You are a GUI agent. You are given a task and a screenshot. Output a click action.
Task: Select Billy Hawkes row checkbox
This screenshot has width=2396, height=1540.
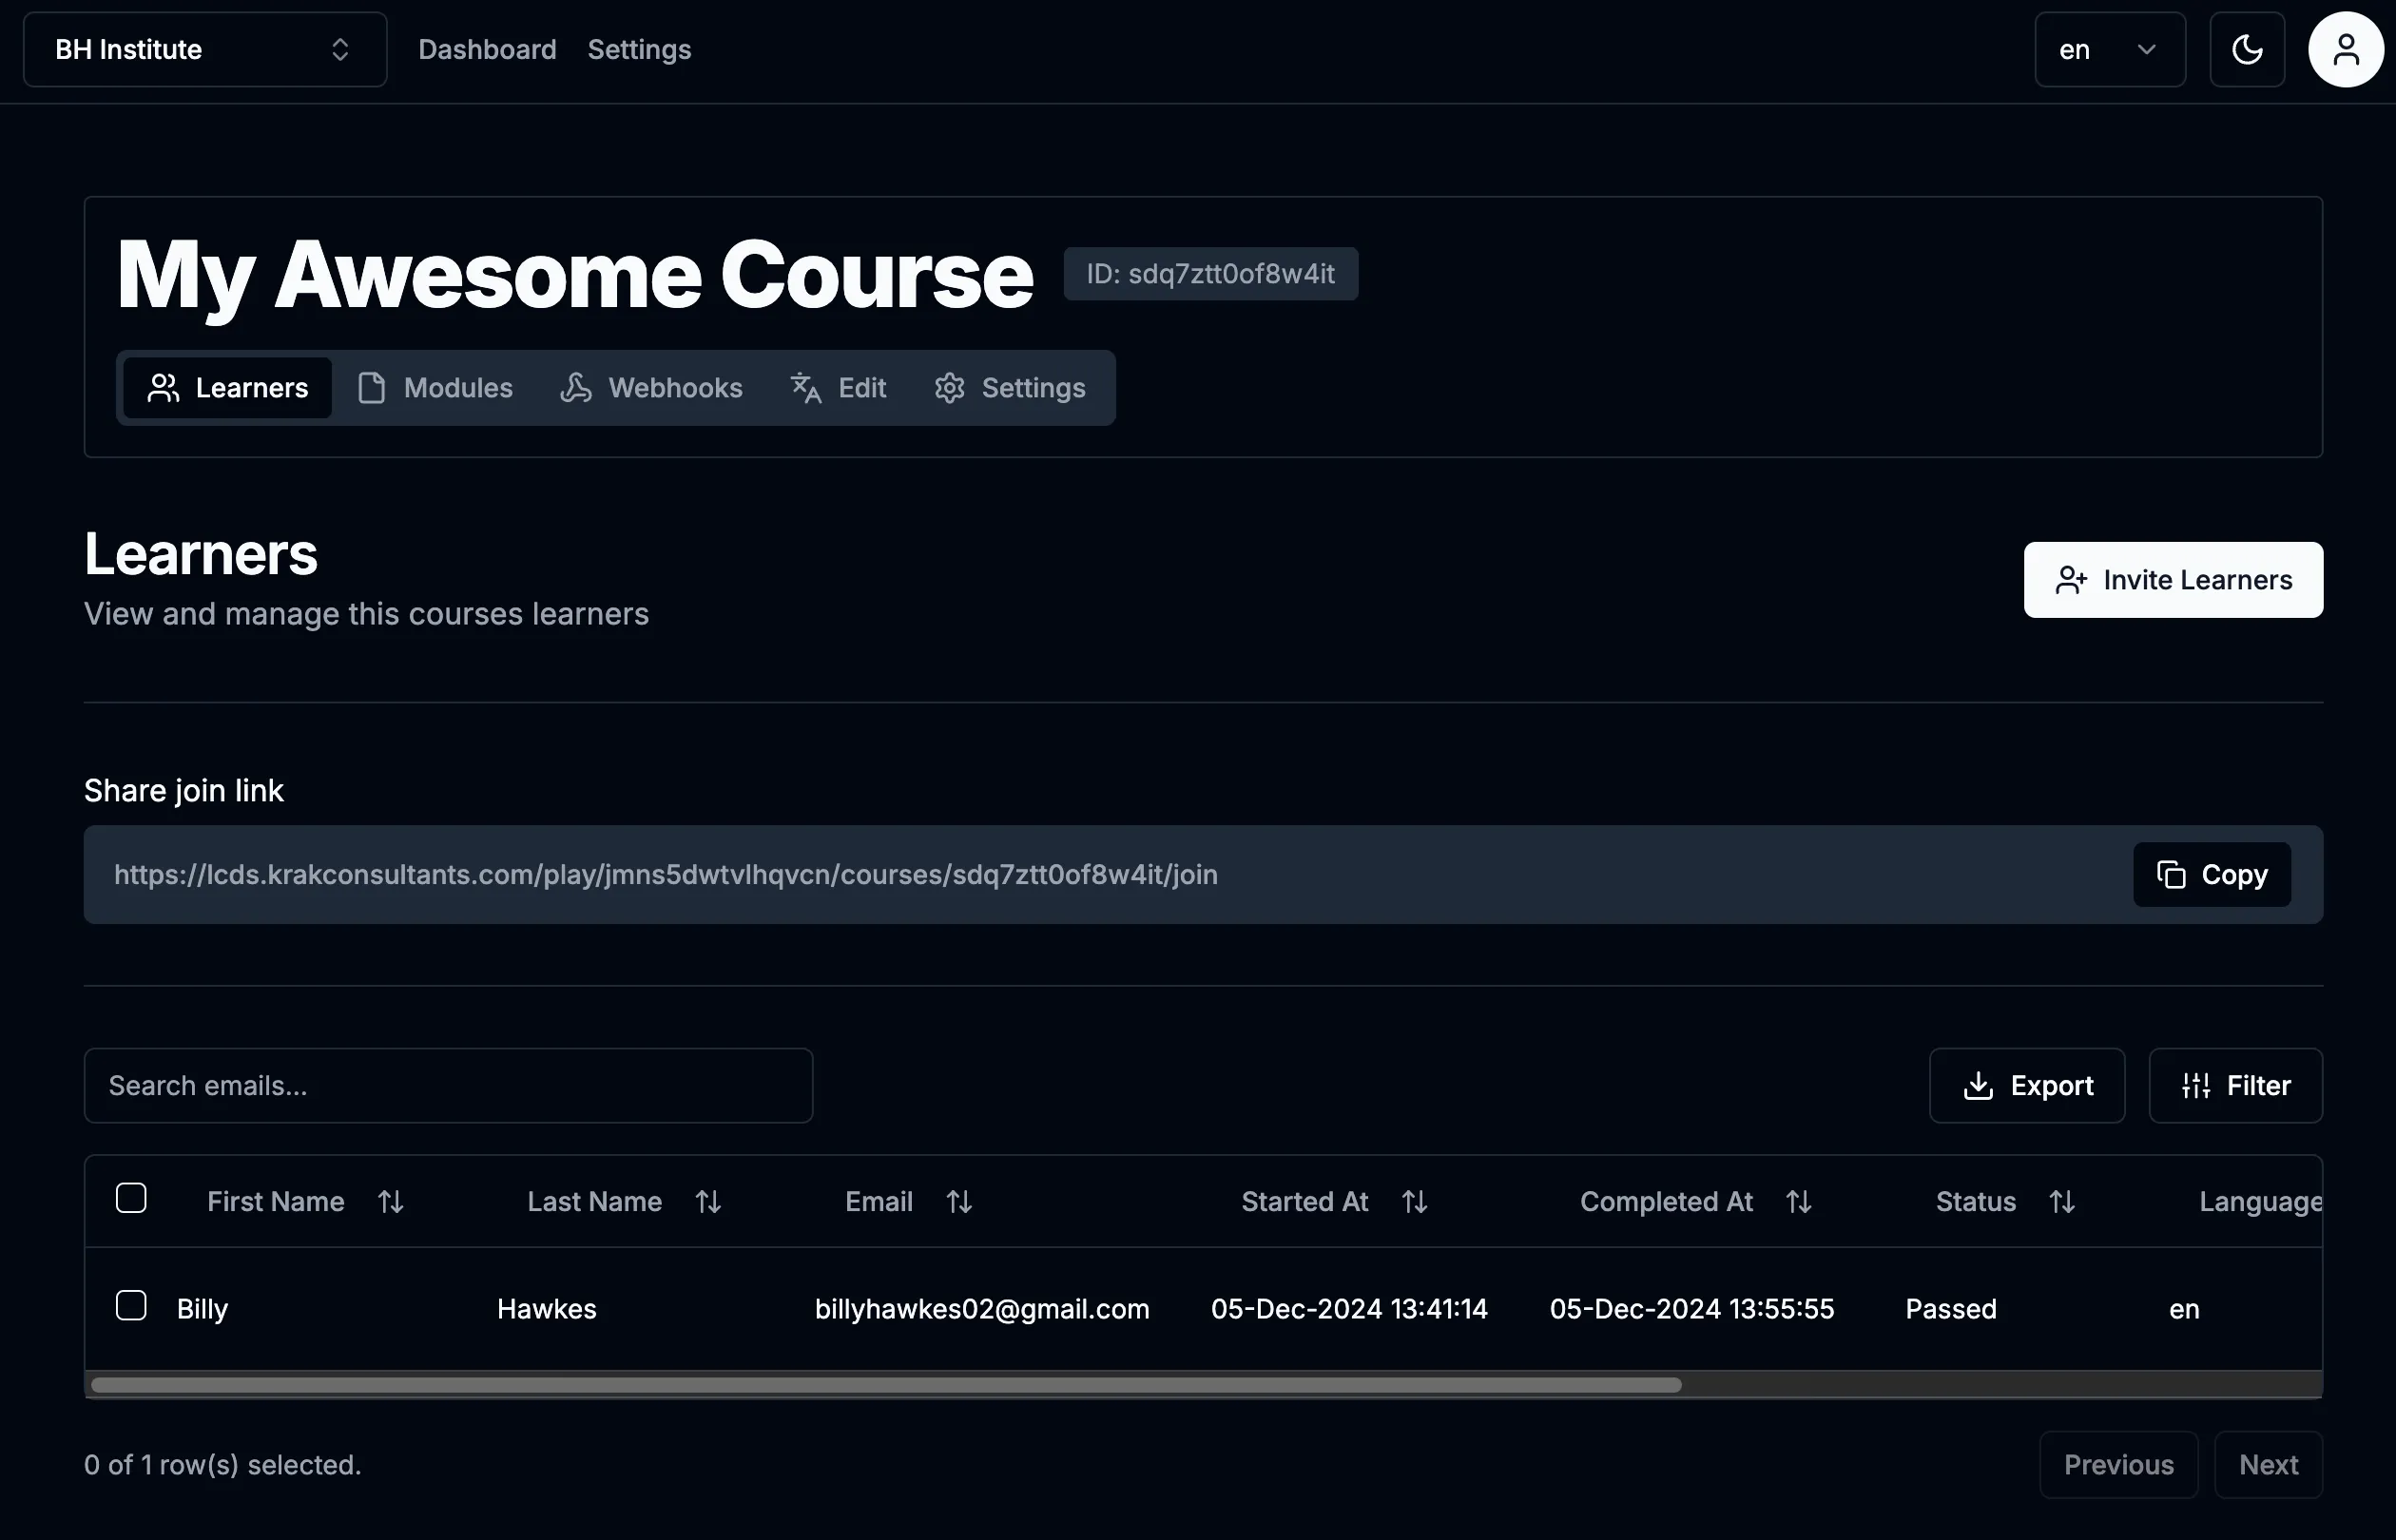point(131,1305)
